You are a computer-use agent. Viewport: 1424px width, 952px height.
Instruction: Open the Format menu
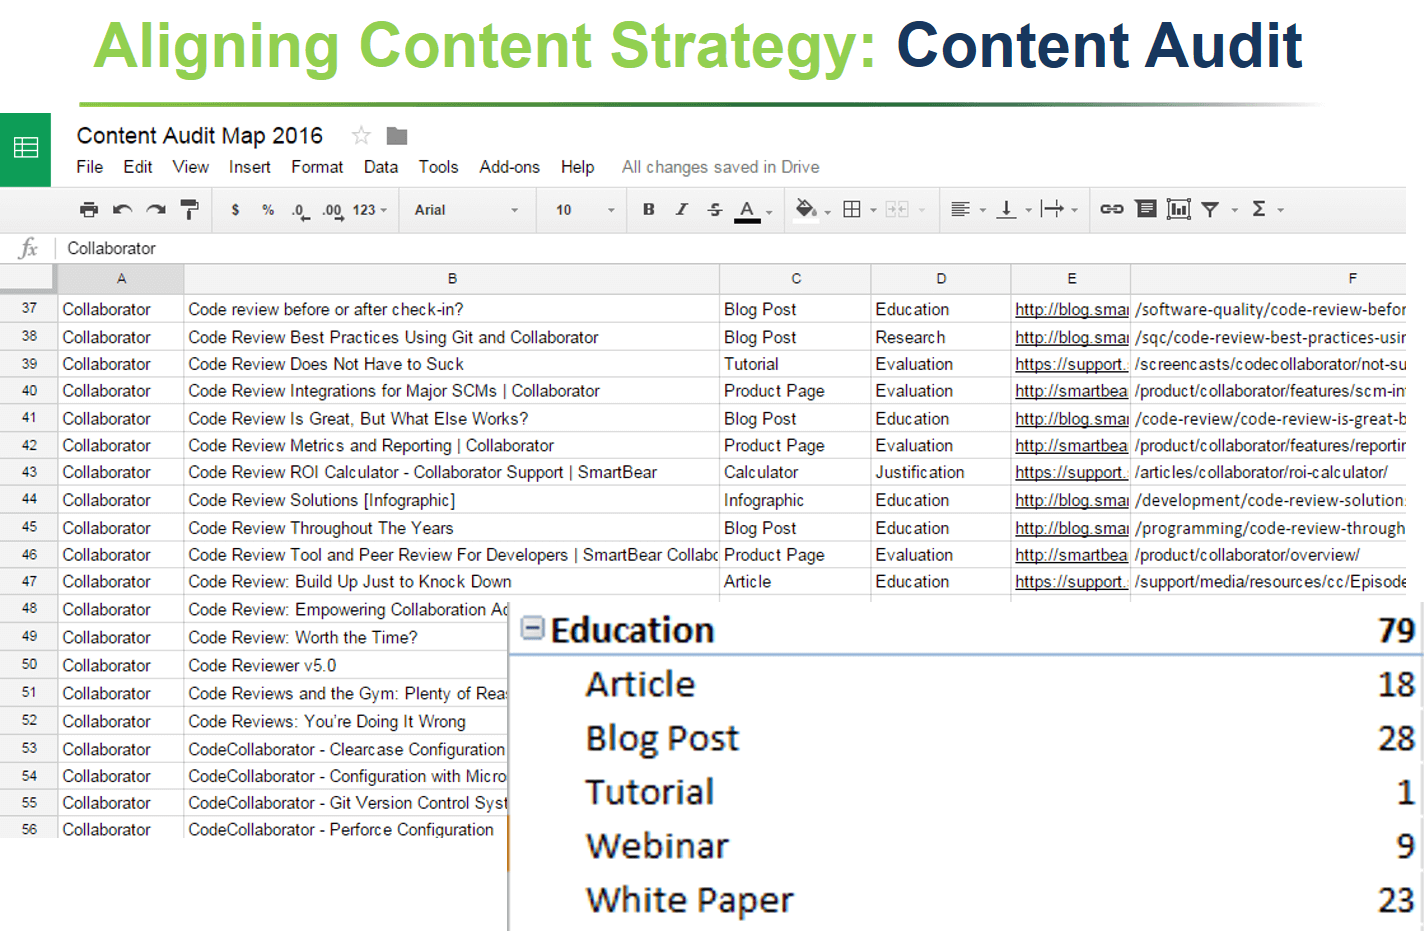[x=317, y=167]
